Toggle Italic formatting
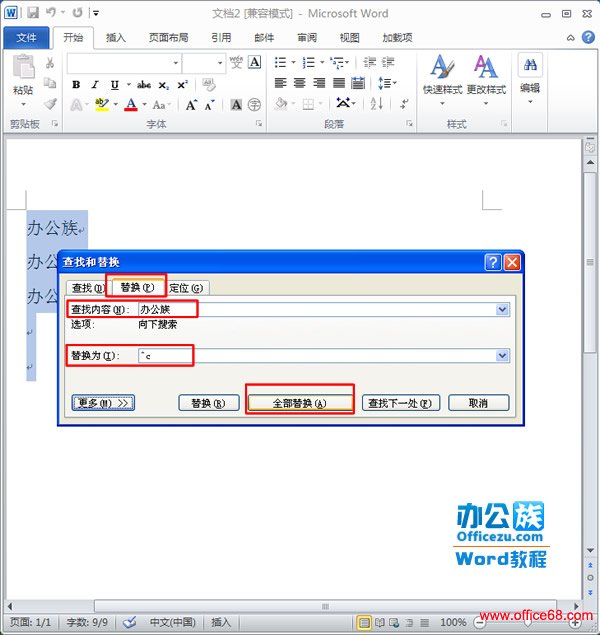600x635 pixels. (95, 85)
